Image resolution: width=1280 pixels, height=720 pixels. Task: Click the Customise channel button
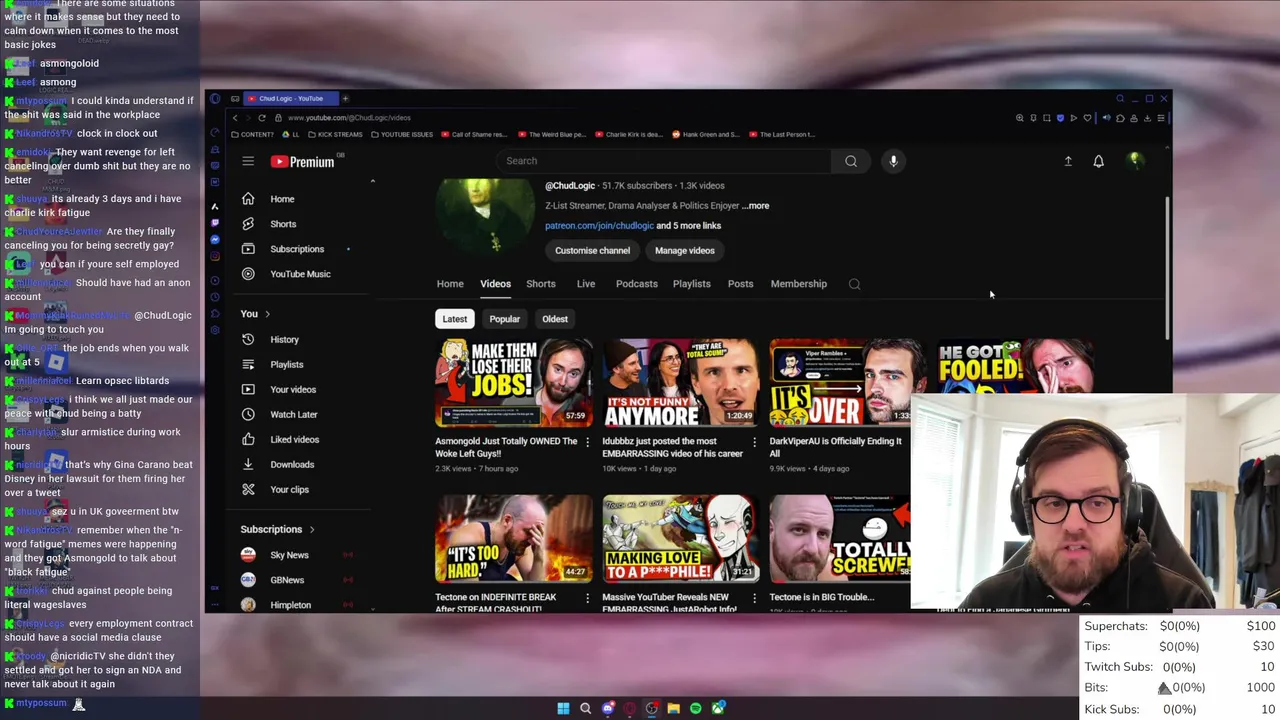593,251
